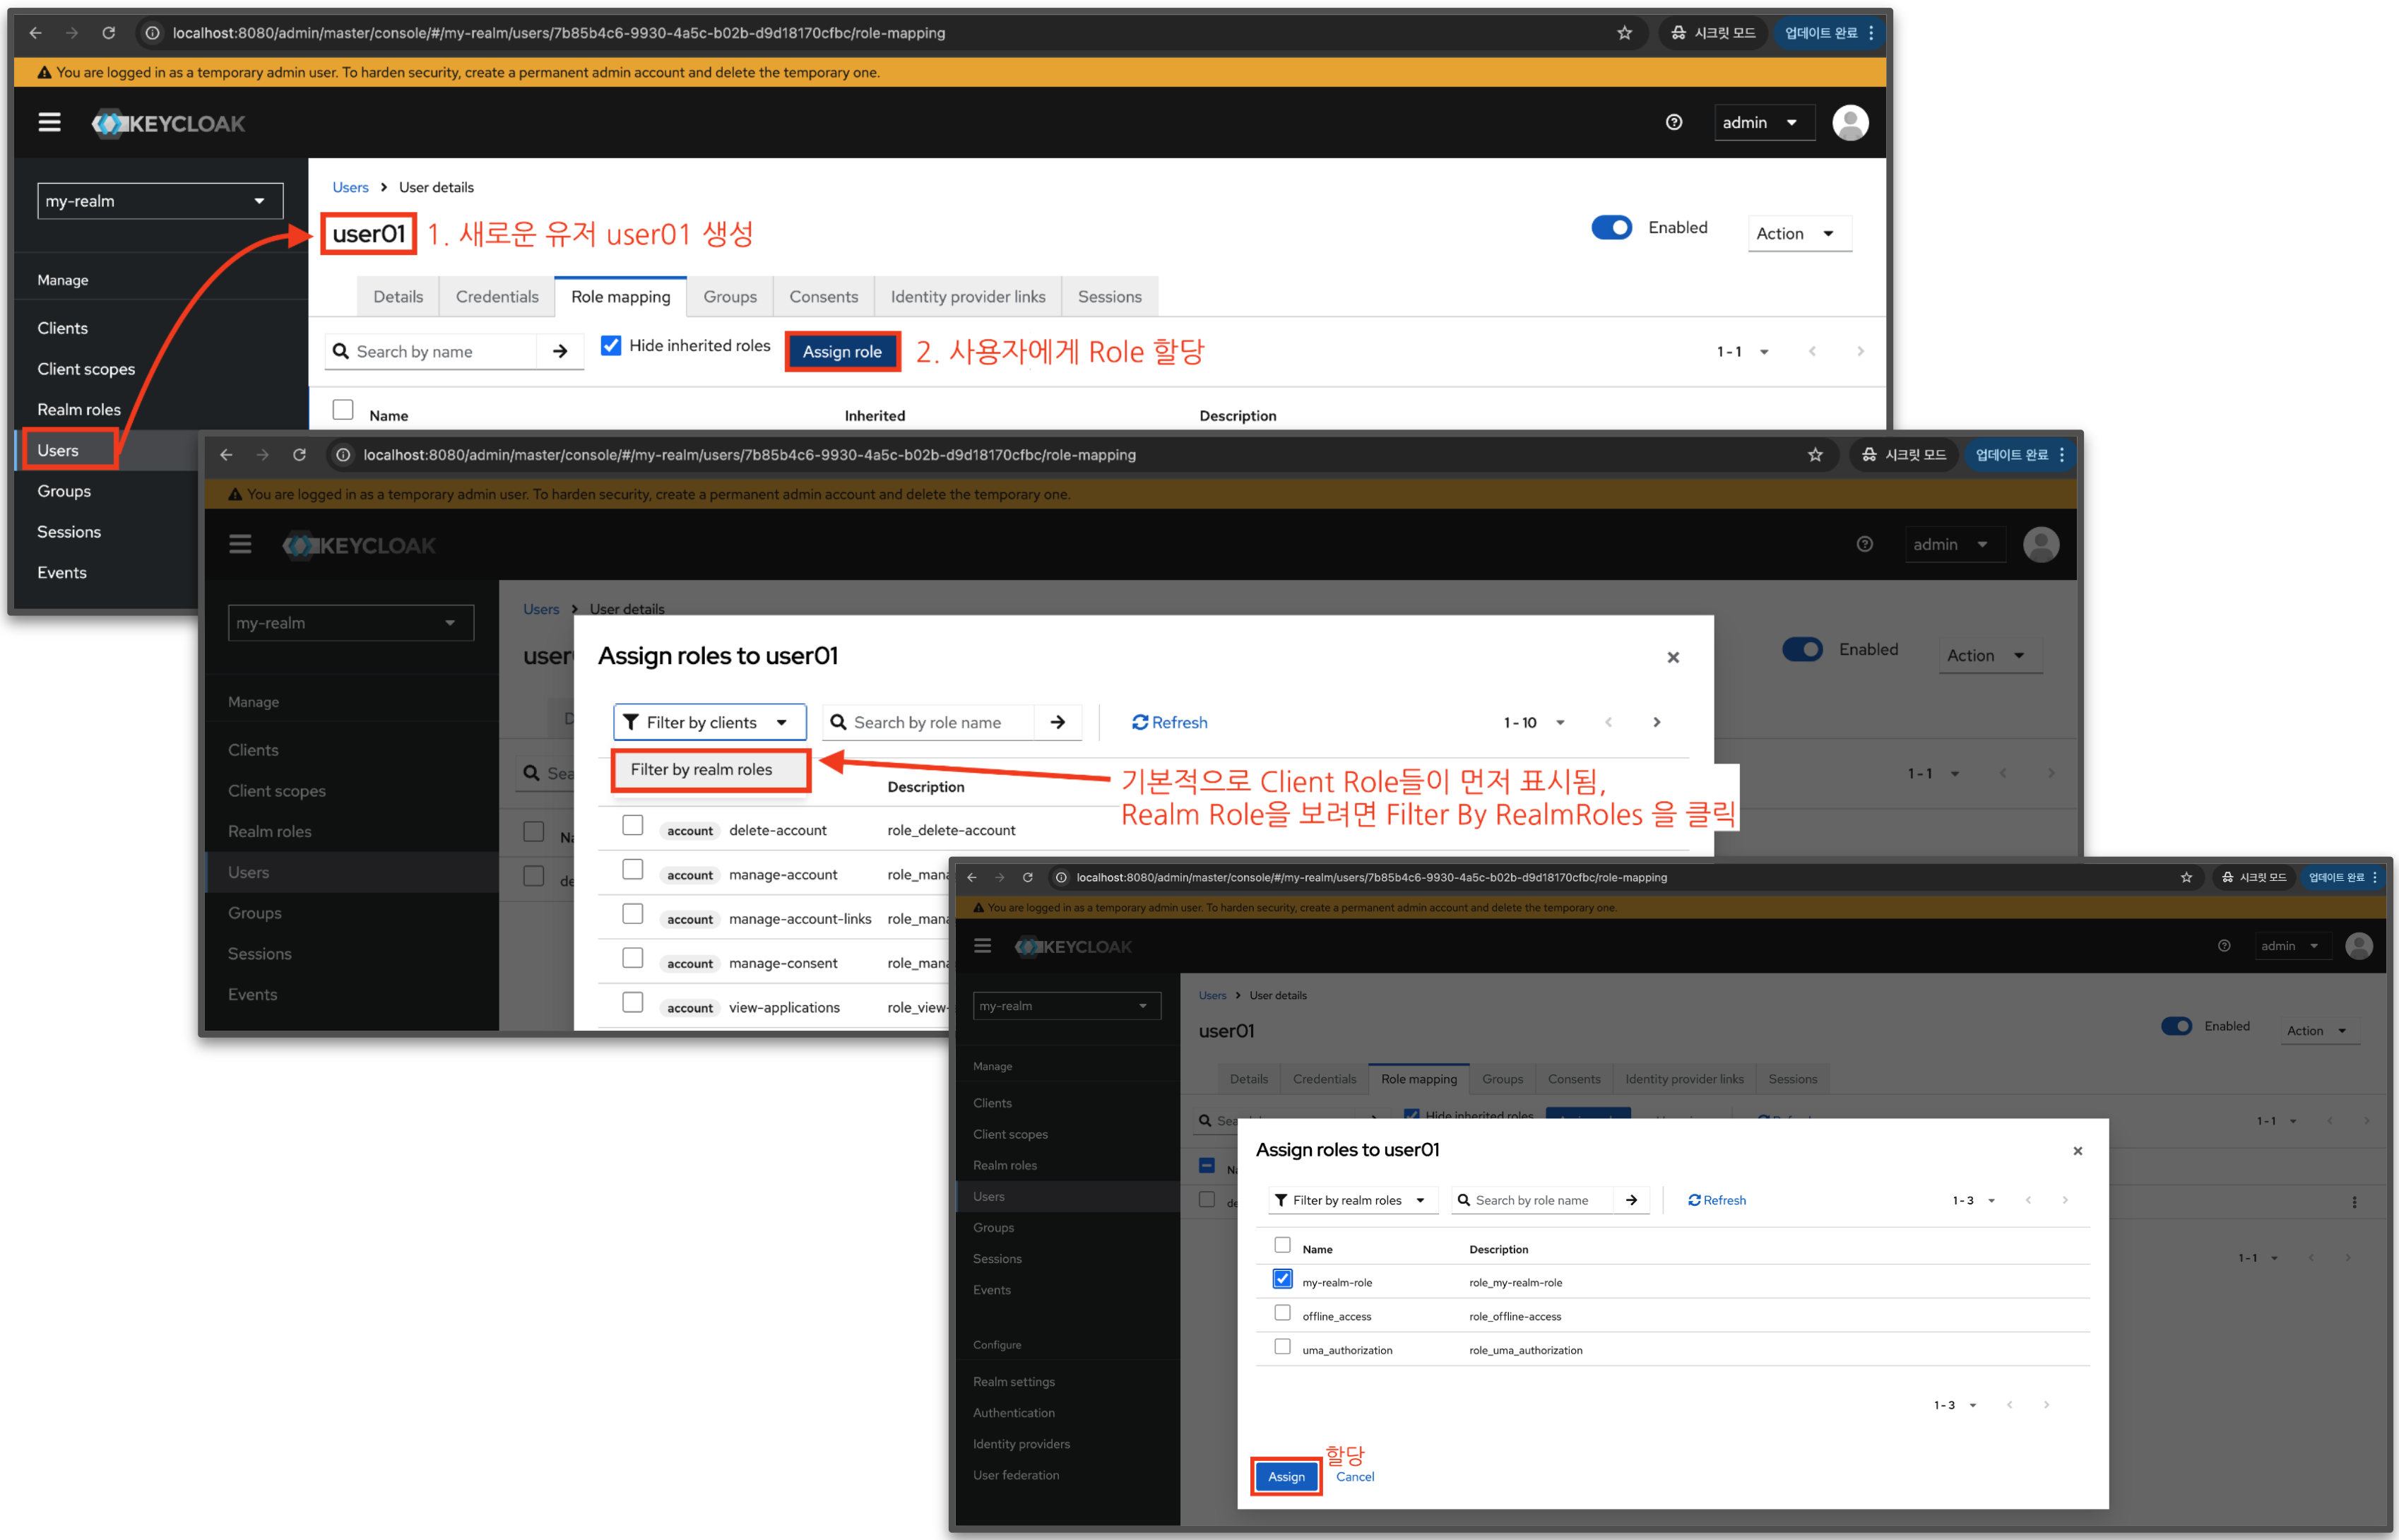Click the blue Assign role button

842,351
